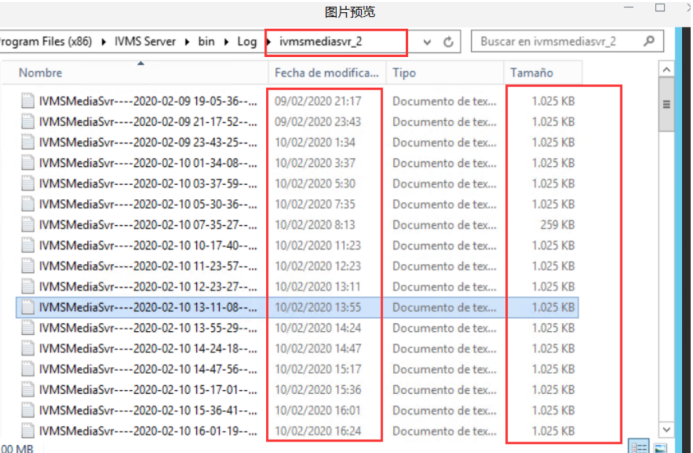Open the 'IVMS Server' breadcrumb
Viewport: 693px width, 453px height.
click(145, 42)
